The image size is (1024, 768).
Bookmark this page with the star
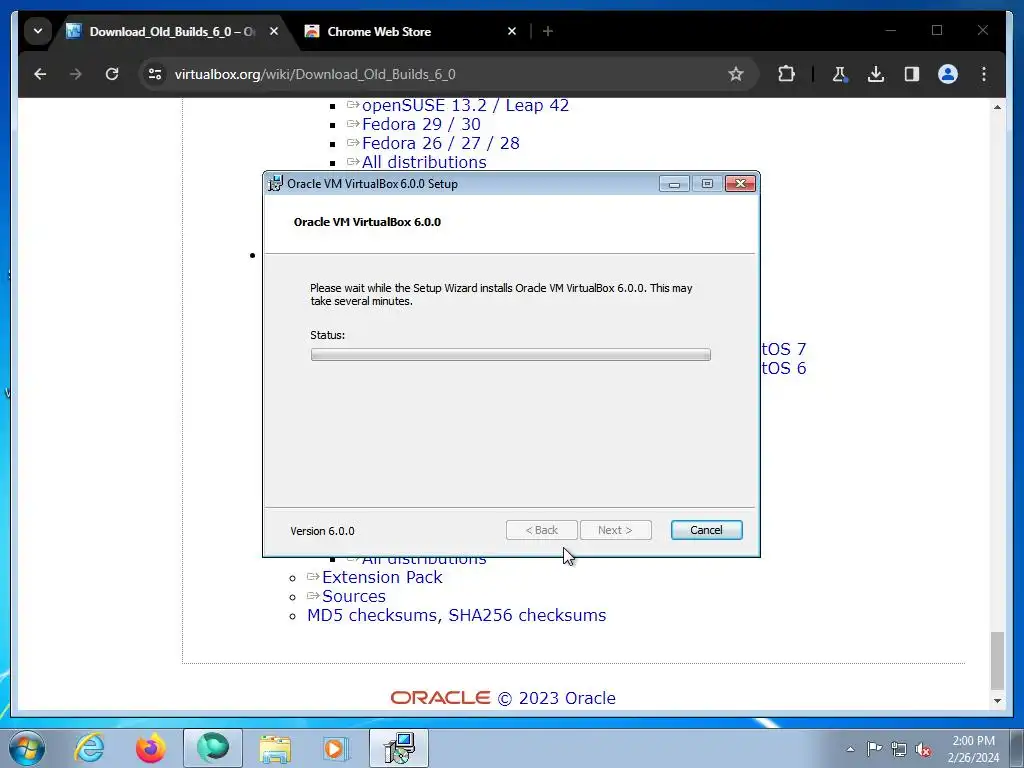[736, 74]
